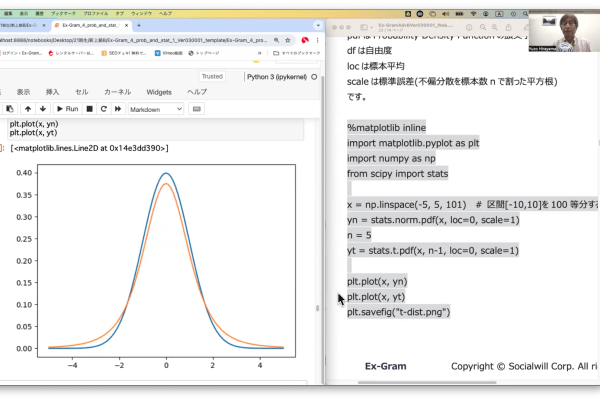
Task: Move cell up with arrow icon
Action: point(27,108)
